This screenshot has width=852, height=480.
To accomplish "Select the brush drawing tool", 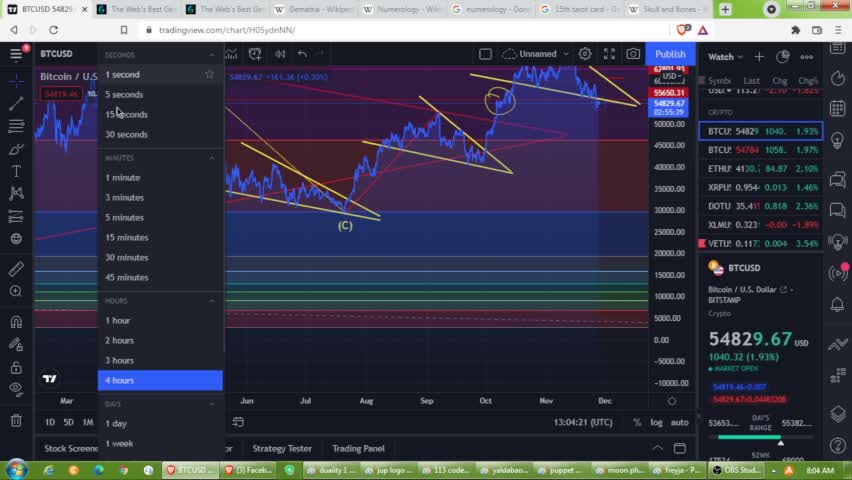I will pyautogui.click(x=16, y=149).
